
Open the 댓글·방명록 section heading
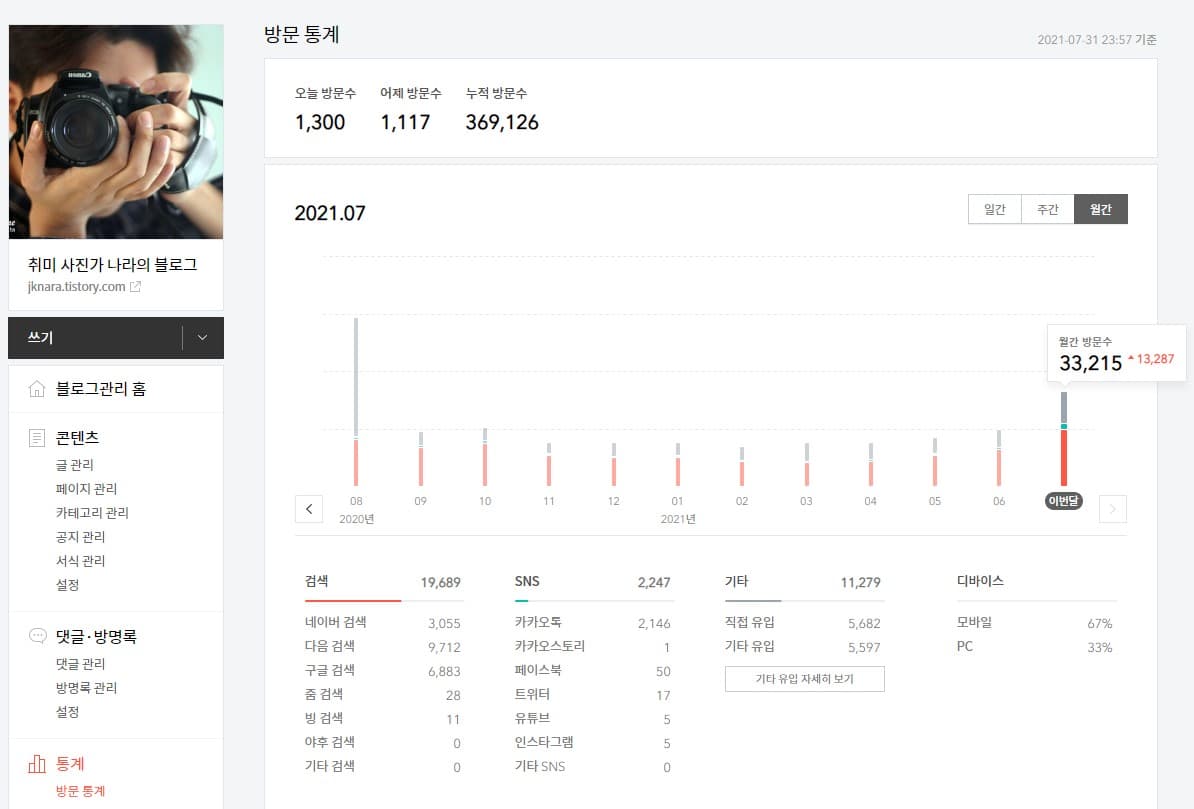coord(96,637)
